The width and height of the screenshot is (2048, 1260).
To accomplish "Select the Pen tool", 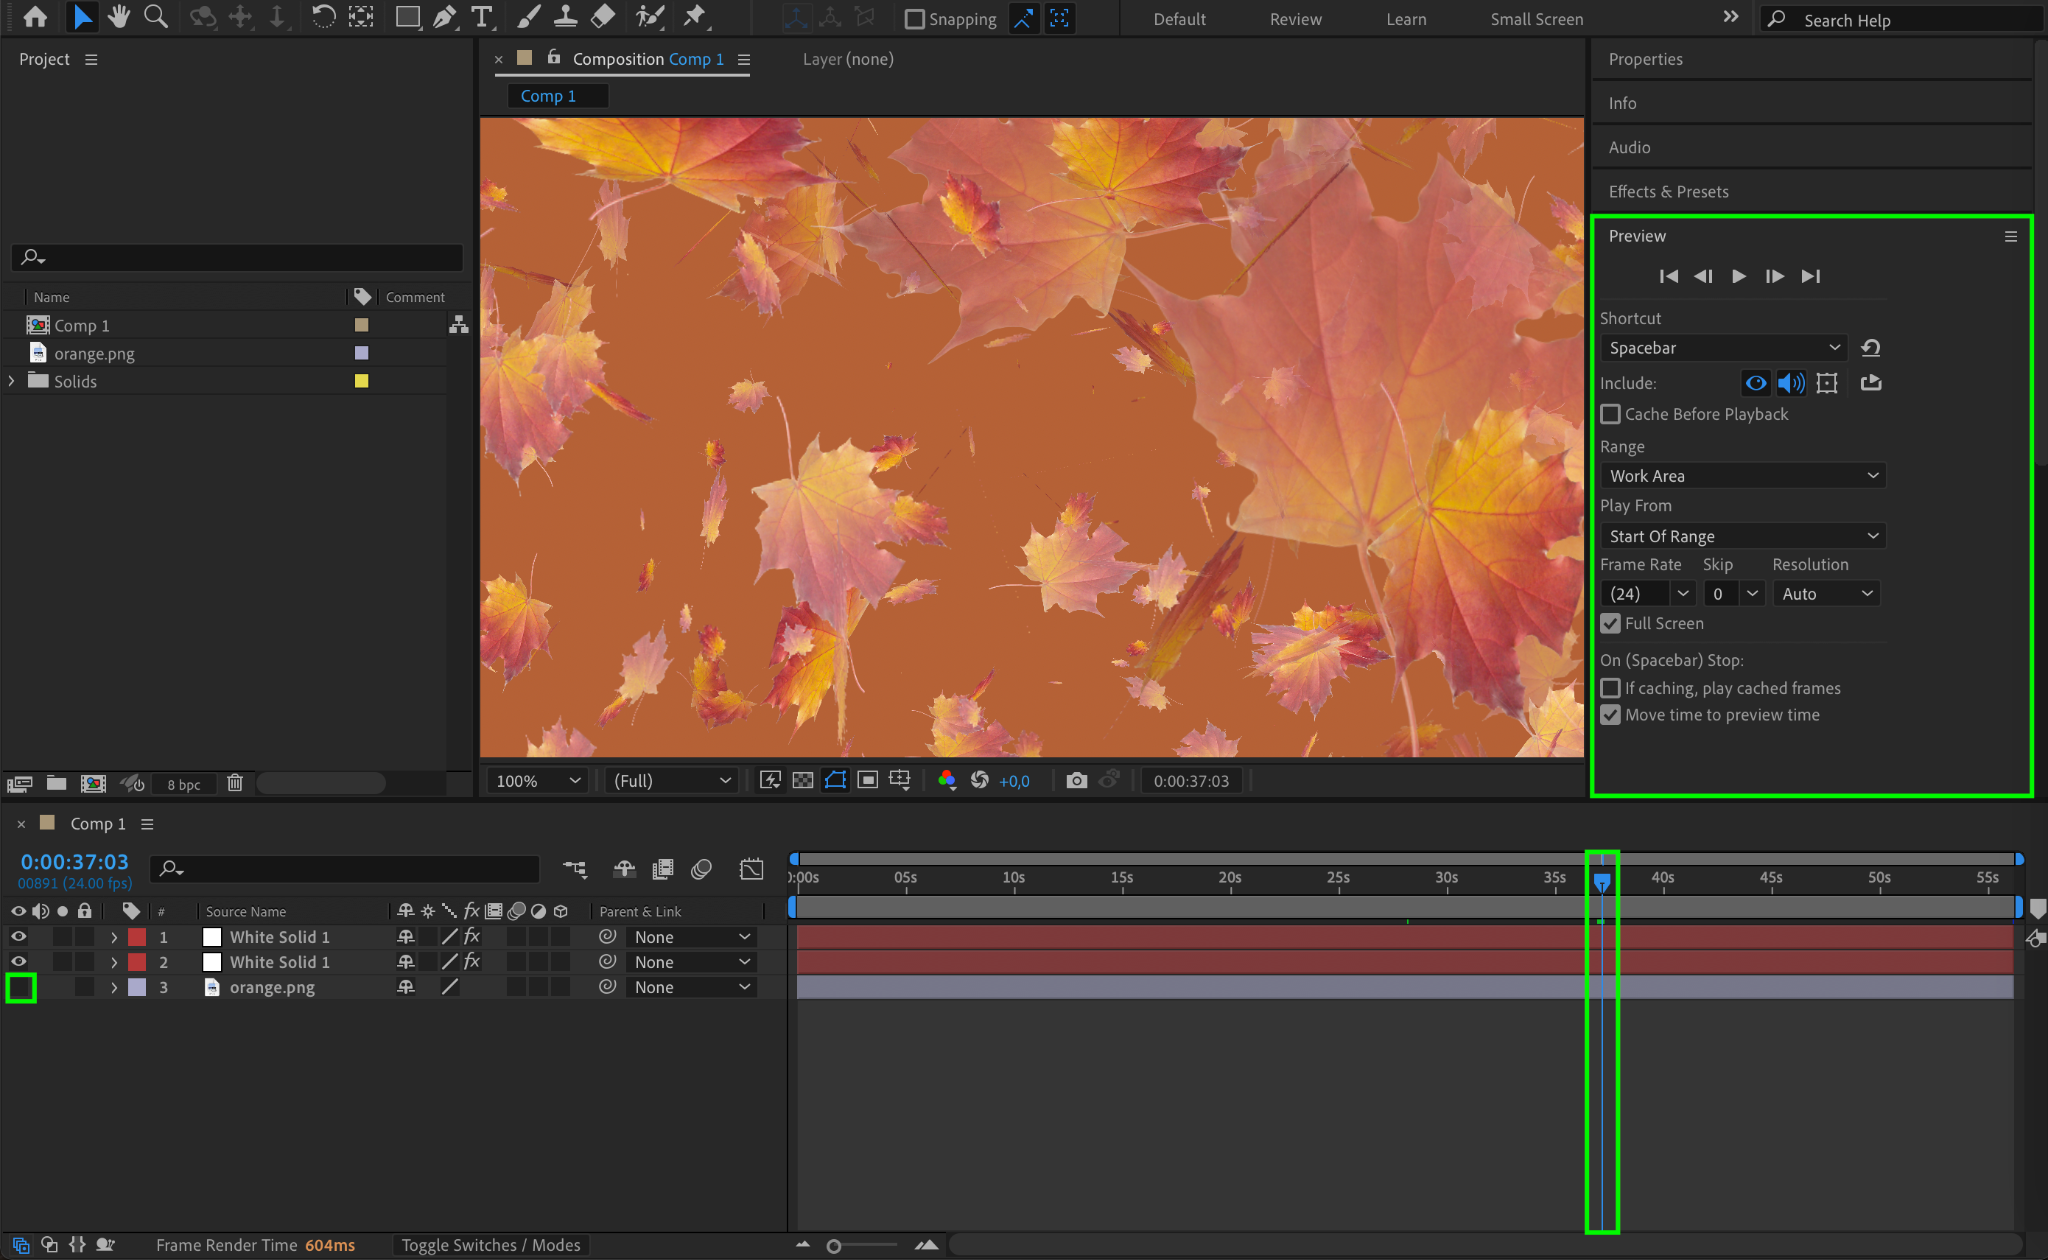I will 445,17.
